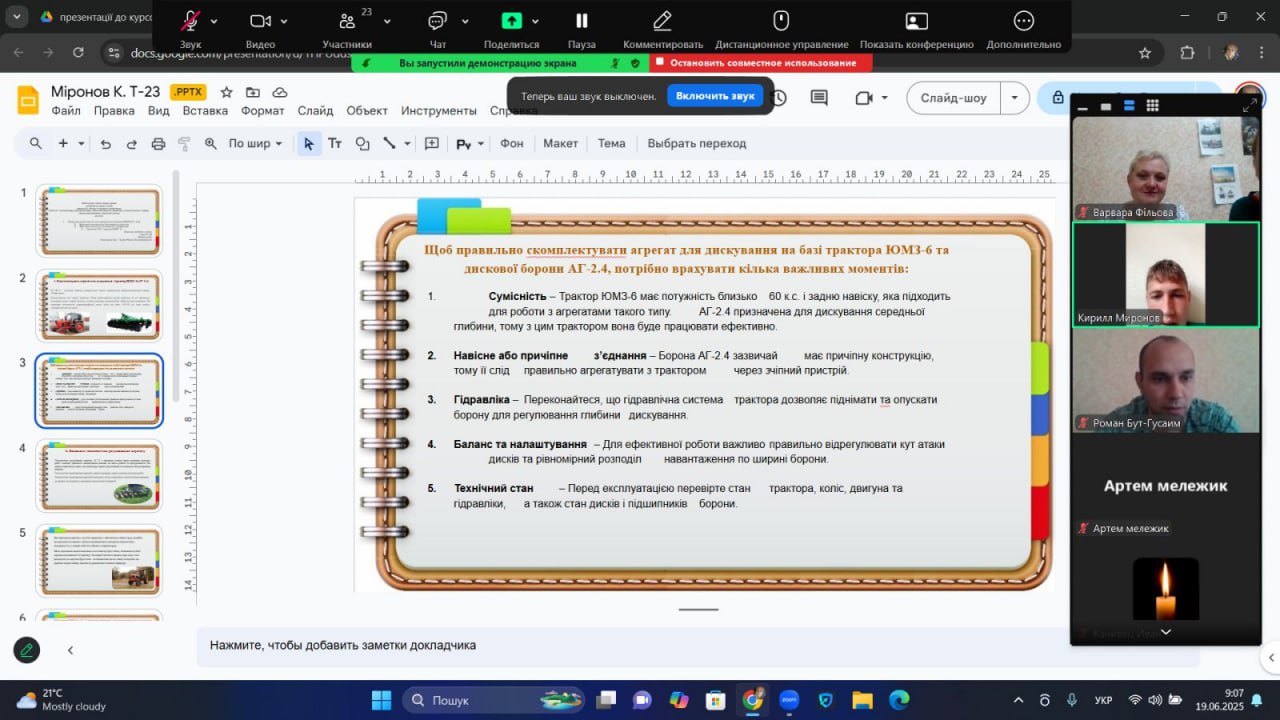Minimize Zoom video panel to thin strip
This screenshot has width=1280, height=720.
[1083, 106]
